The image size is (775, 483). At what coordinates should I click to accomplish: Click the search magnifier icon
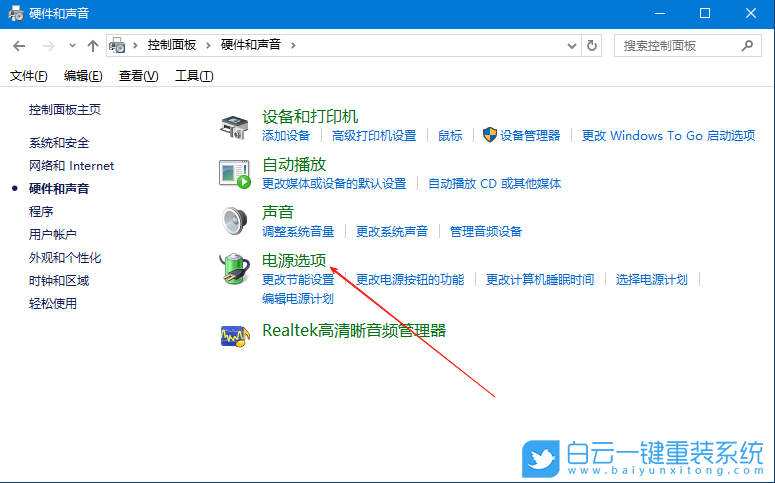[747, 45]
